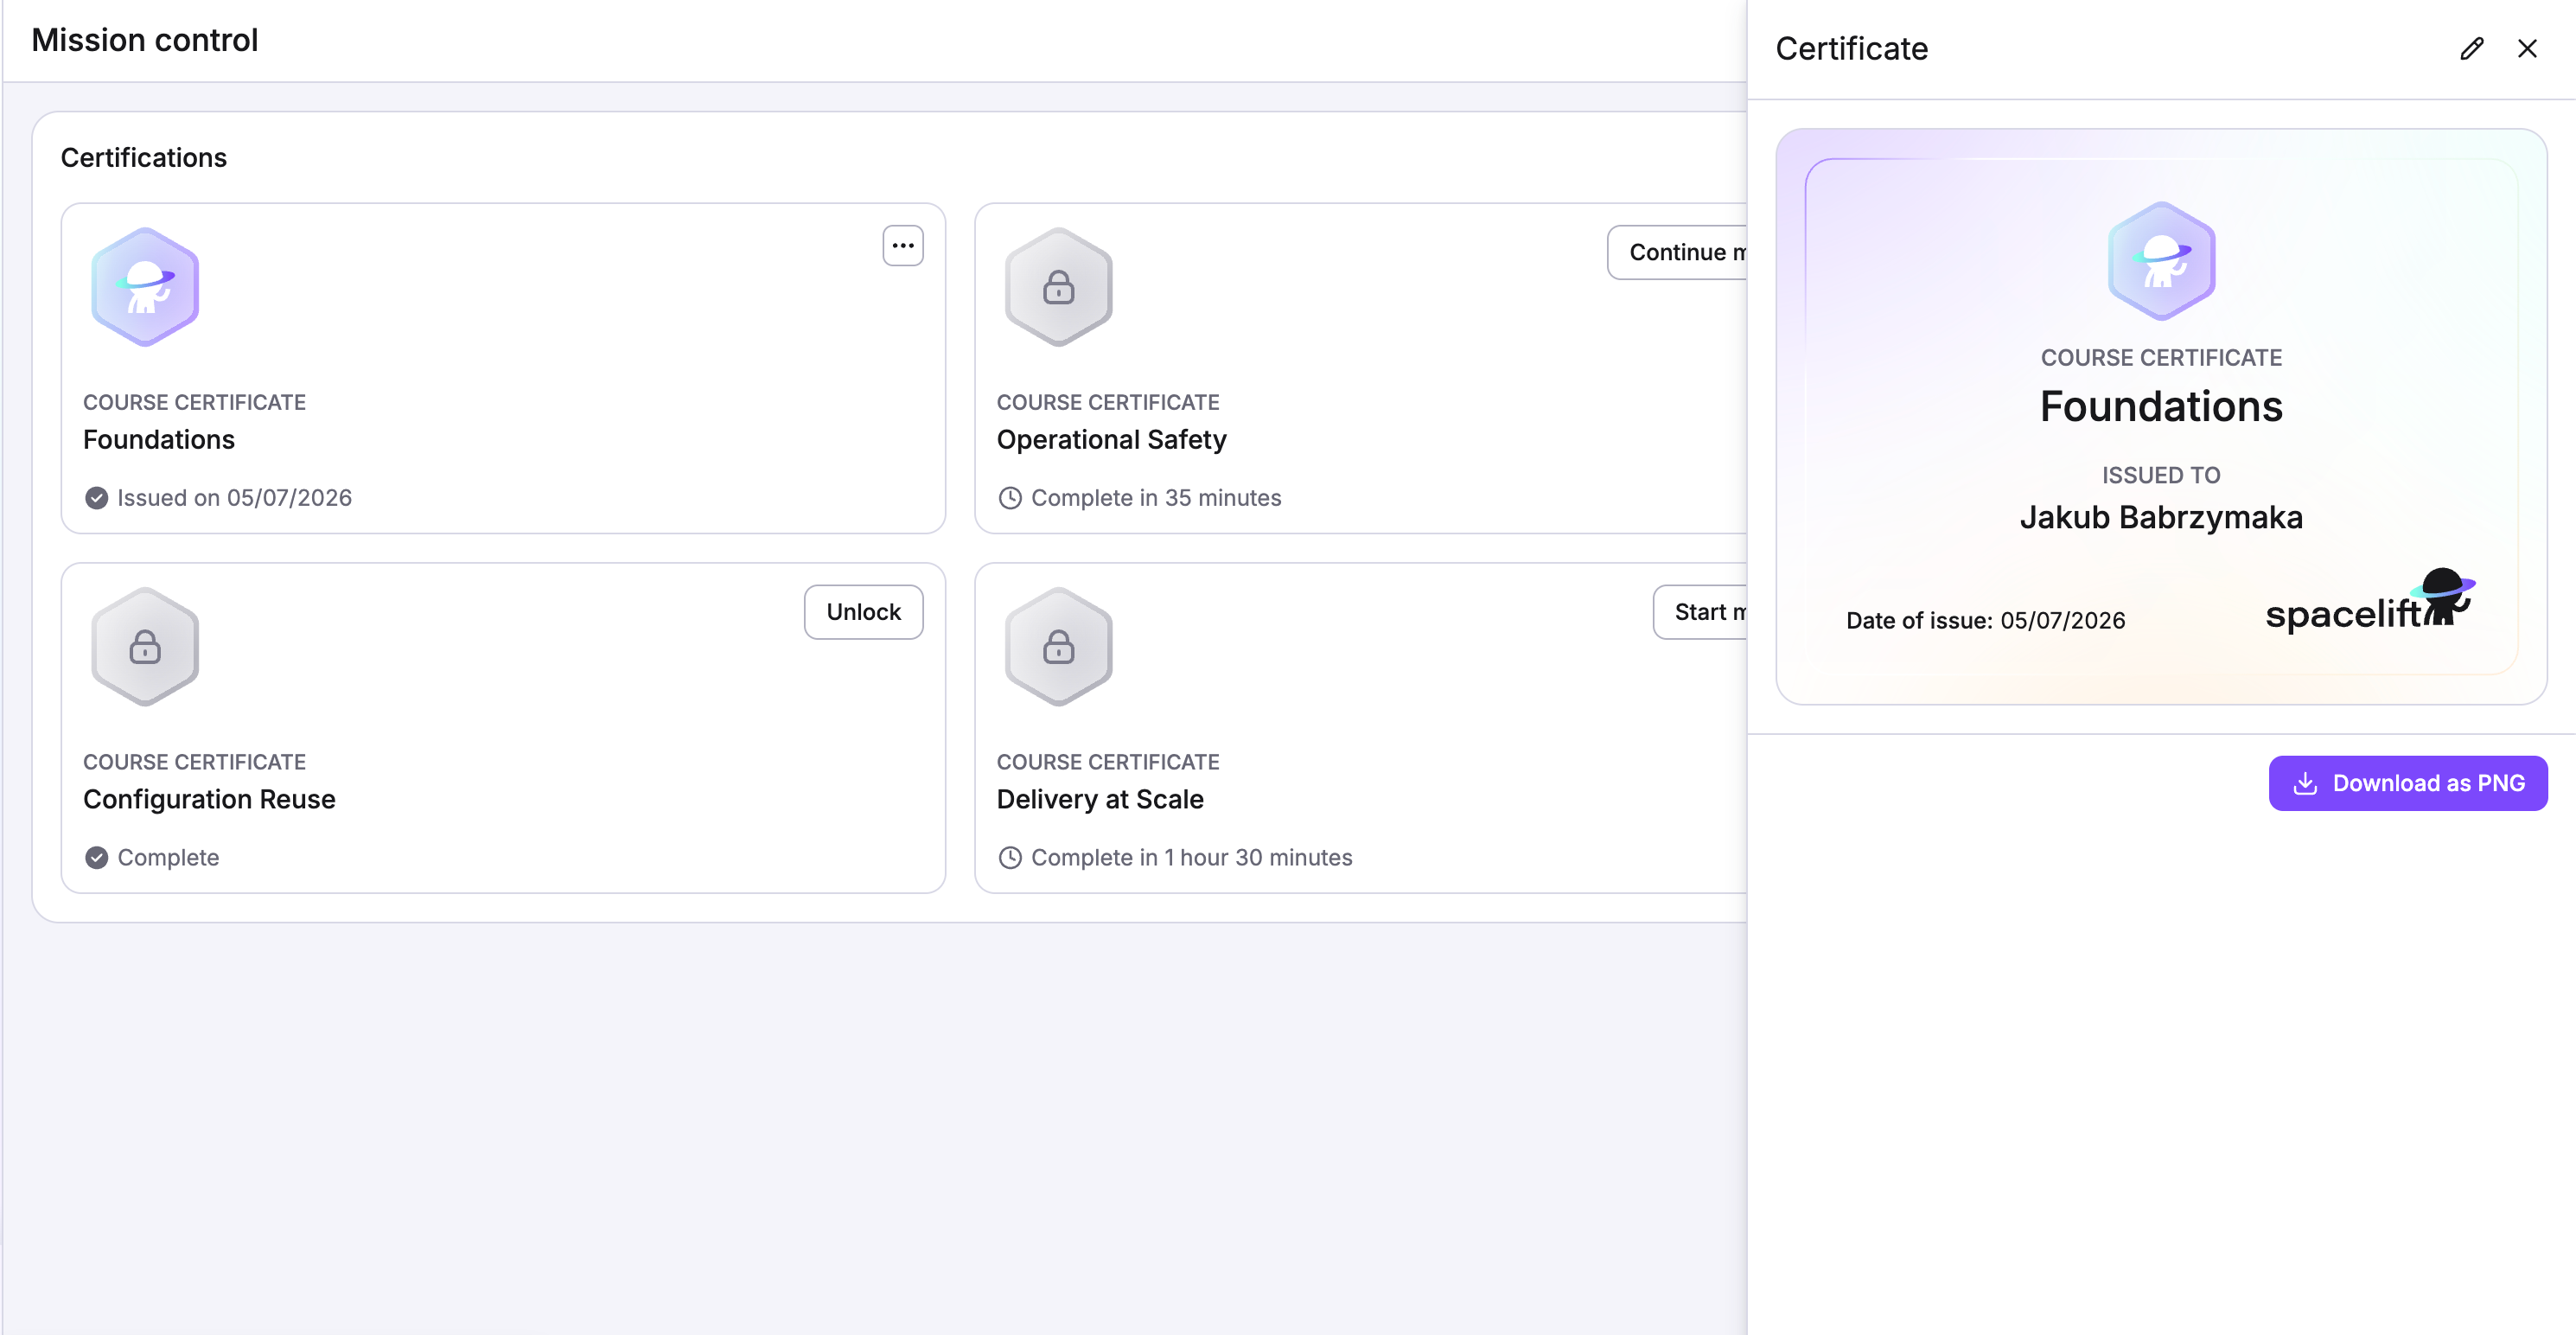
Task: Select the Foundations card title
Action: tap(159, 440)
